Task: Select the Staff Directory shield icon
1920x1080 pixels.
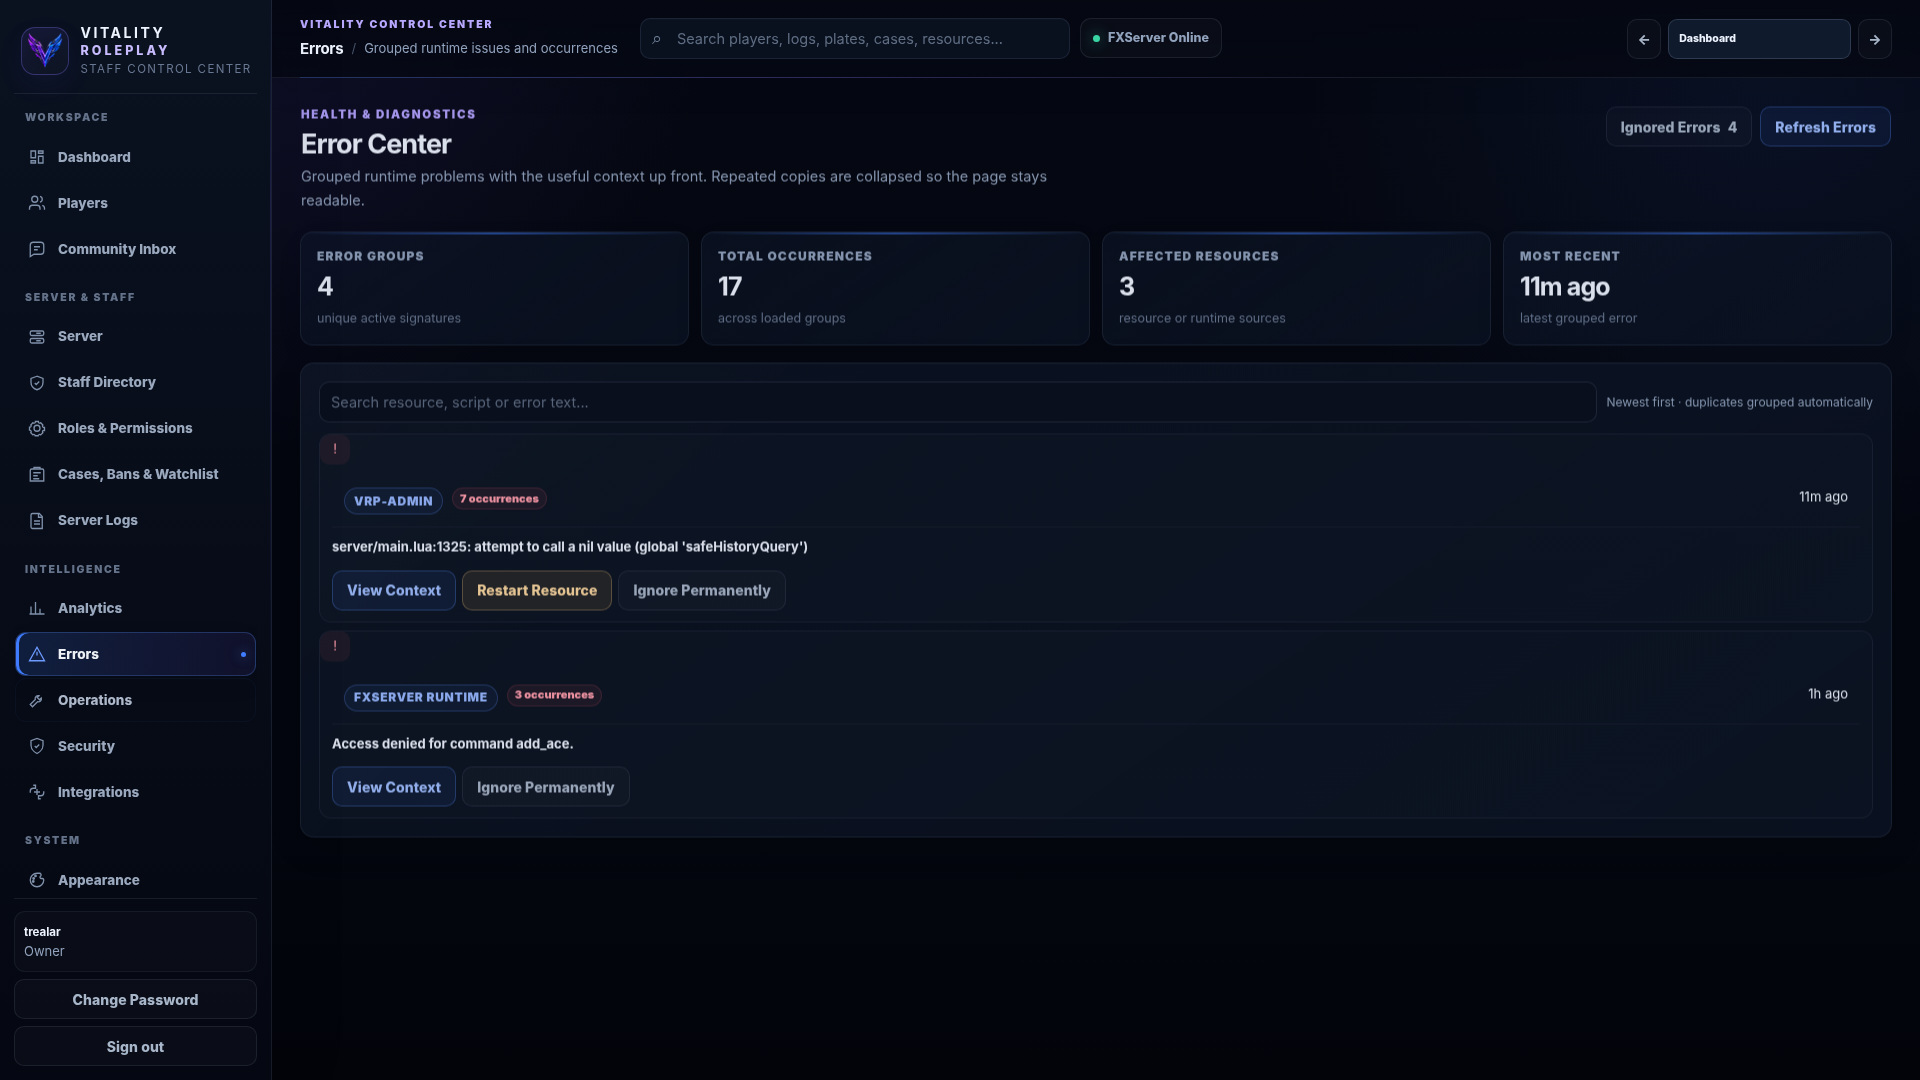Action: tap(37, 382)
